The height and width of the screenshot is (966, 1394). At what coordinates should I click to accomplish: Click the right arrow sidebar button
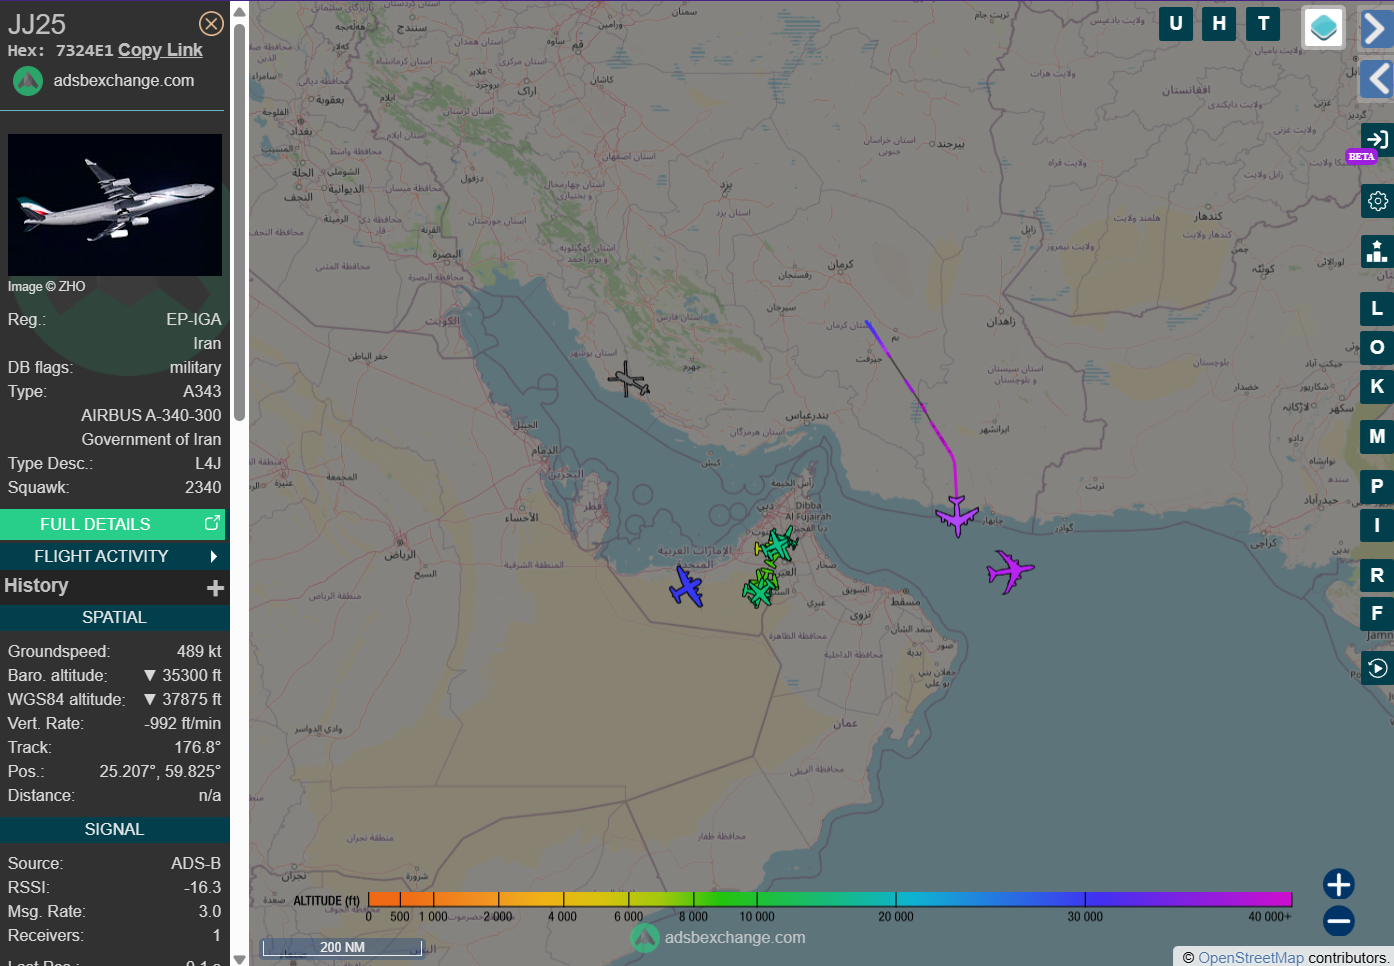coord(1376,29)
